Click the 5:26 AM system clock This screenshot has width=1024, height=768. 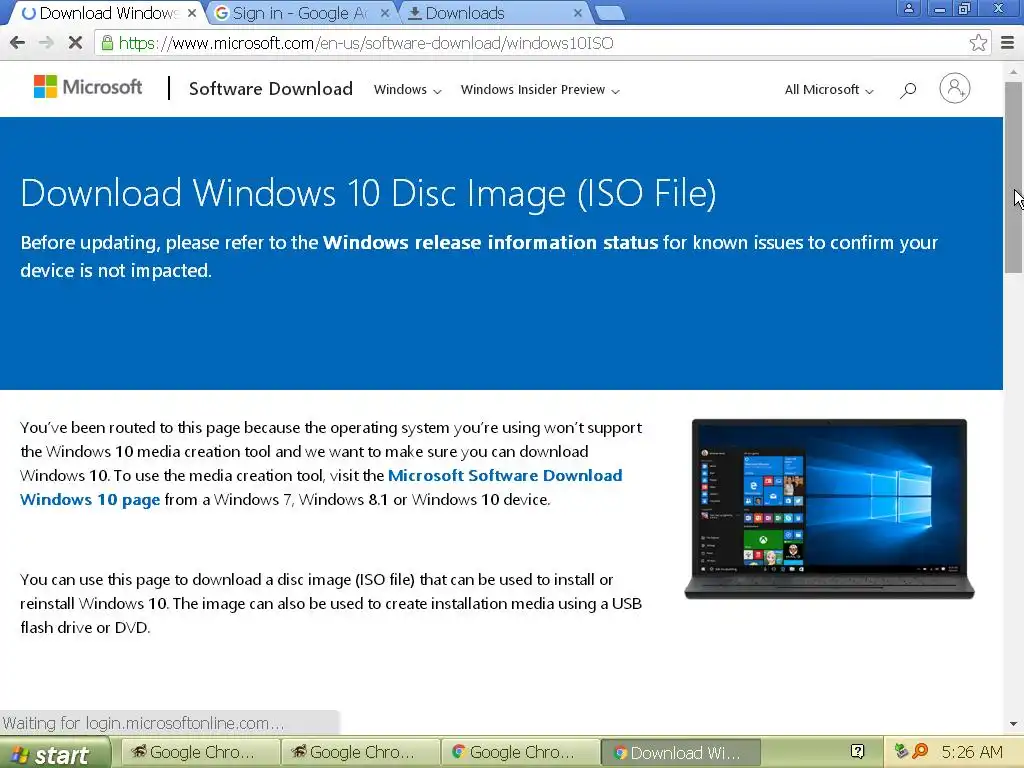[971, 752]
